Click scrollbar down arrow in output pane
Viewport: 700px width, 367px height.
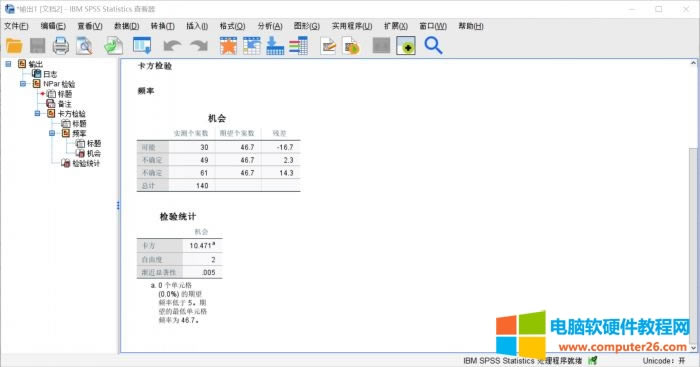(x=693, y=347)
